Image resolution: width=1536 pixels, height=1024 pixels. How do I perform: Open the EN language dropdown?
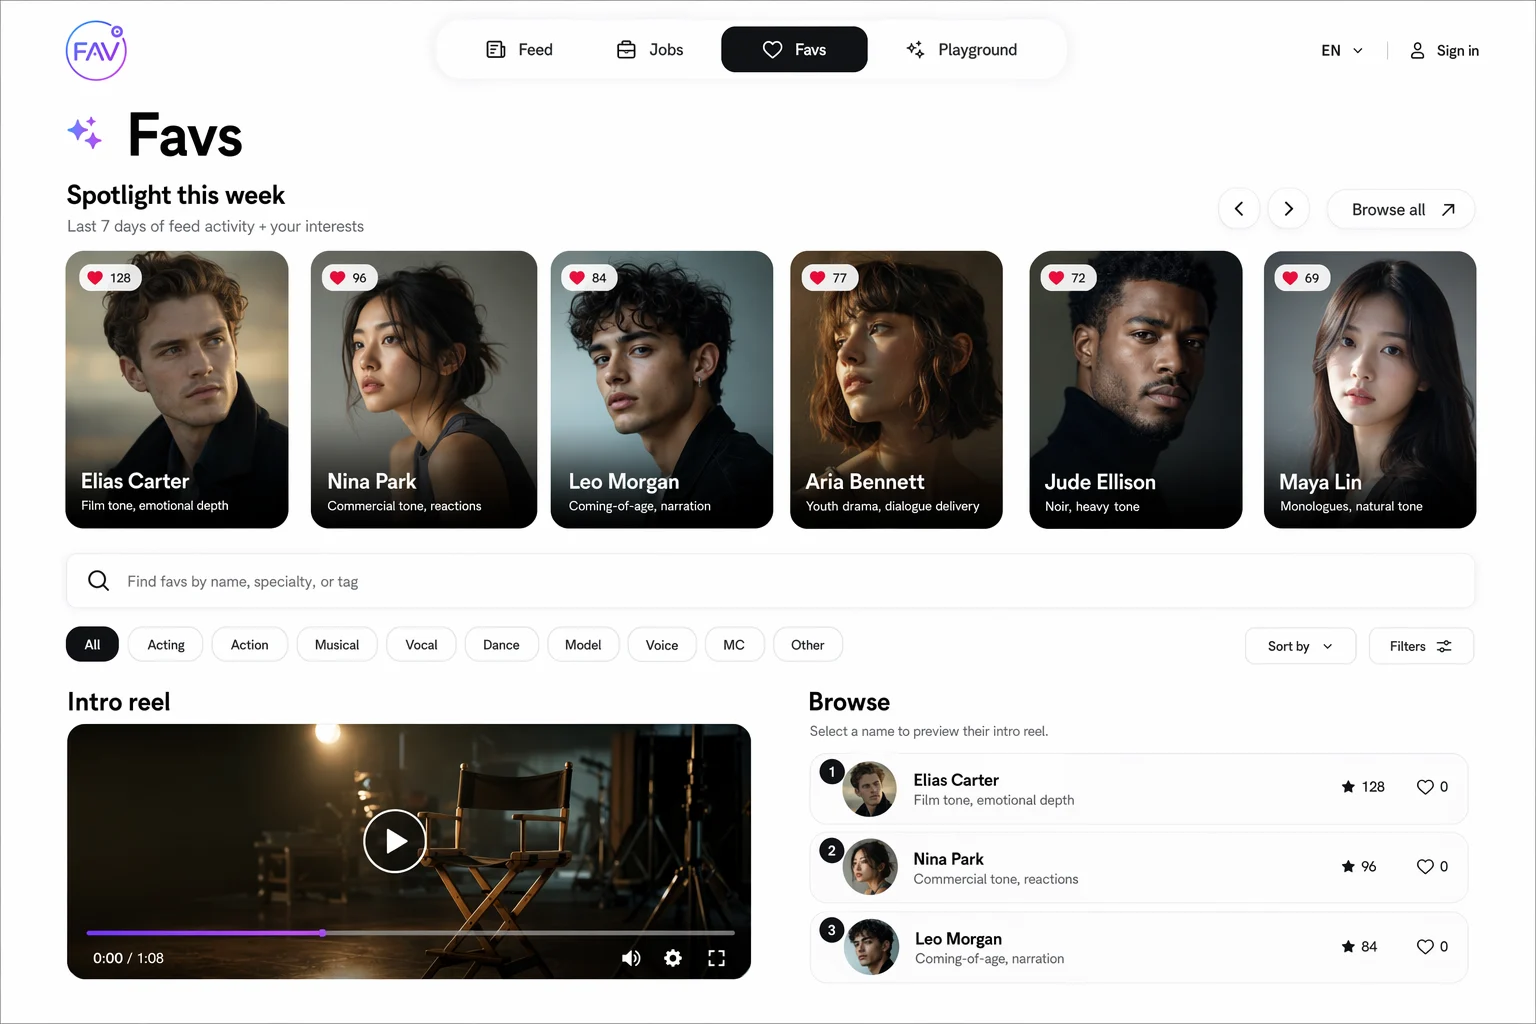point(1342,50)
